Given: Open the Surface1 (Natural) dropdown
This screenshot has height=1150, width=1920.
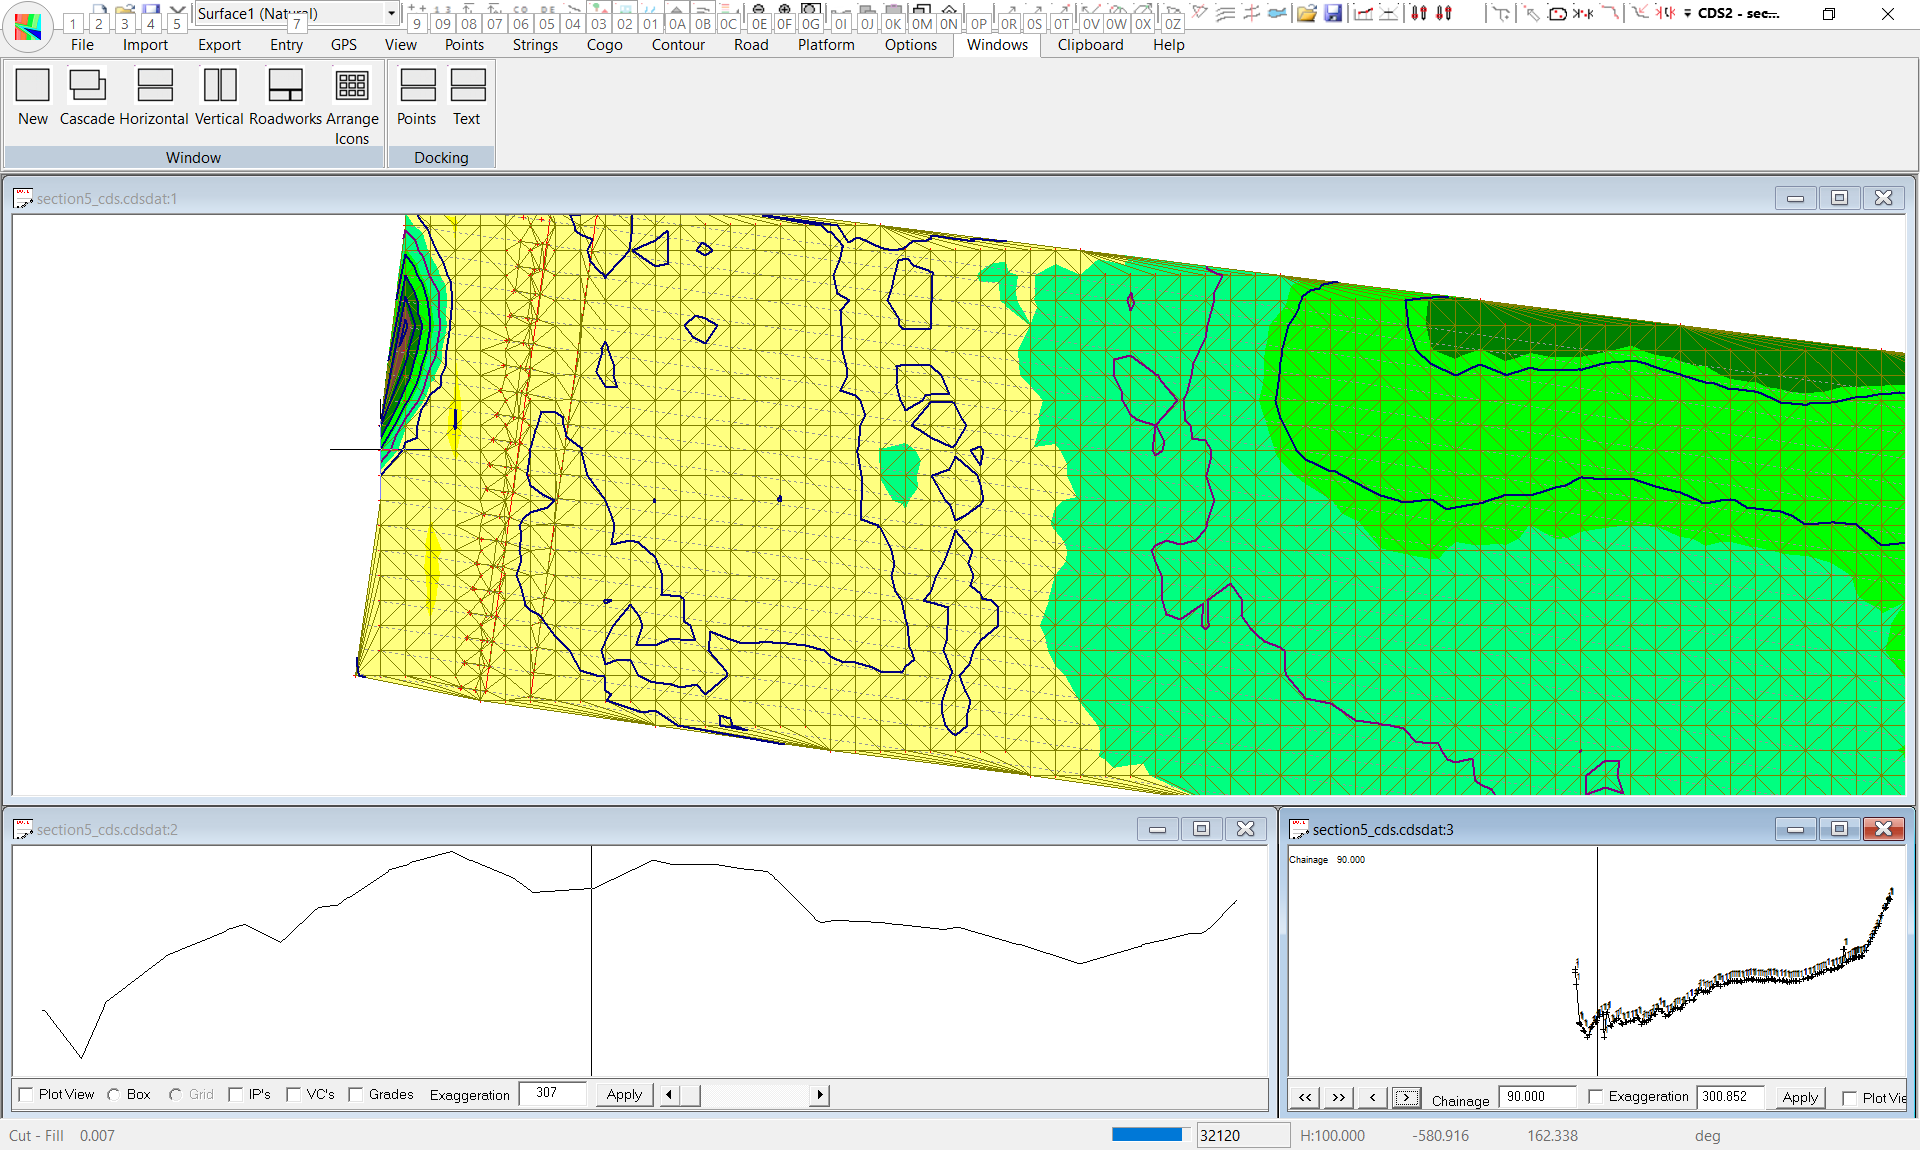Looking at the screenshot, I should tap(391, 13).
